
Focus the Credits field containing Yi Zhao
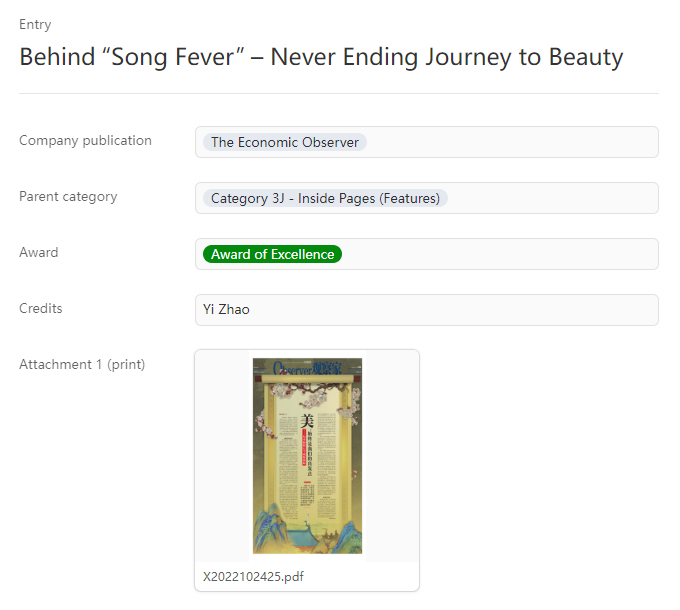coord(426,310)
